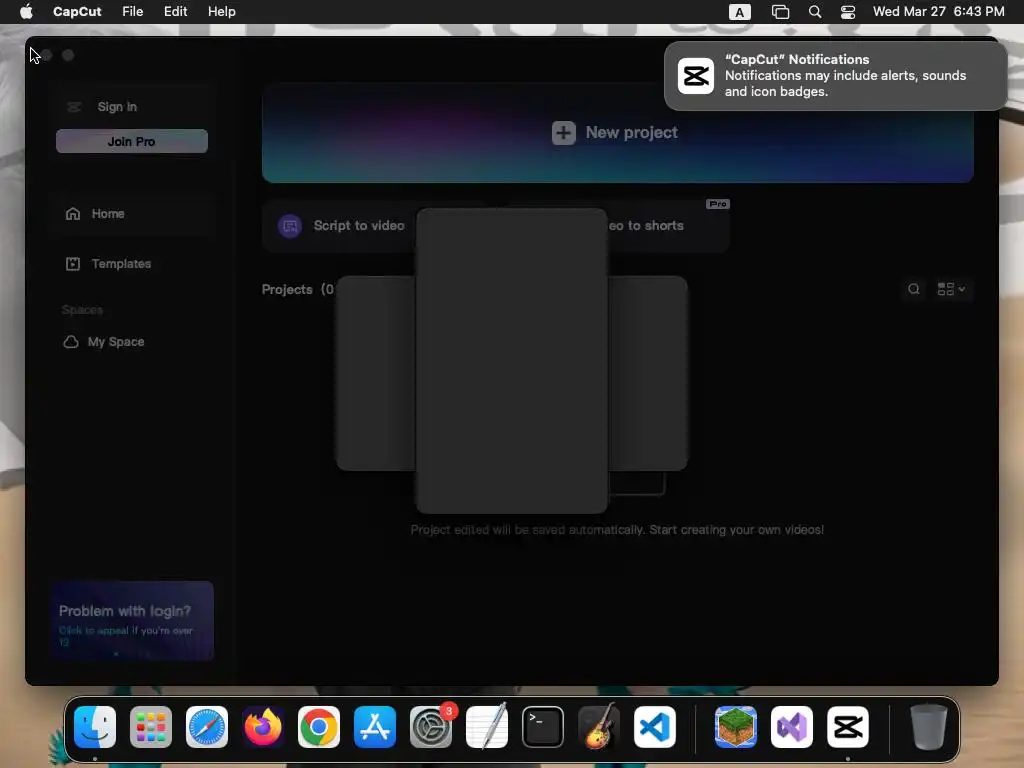This screenshot has height=768, width=1024.
Task: Open Google Chrome in the Dock
Action: pos(319,727)
